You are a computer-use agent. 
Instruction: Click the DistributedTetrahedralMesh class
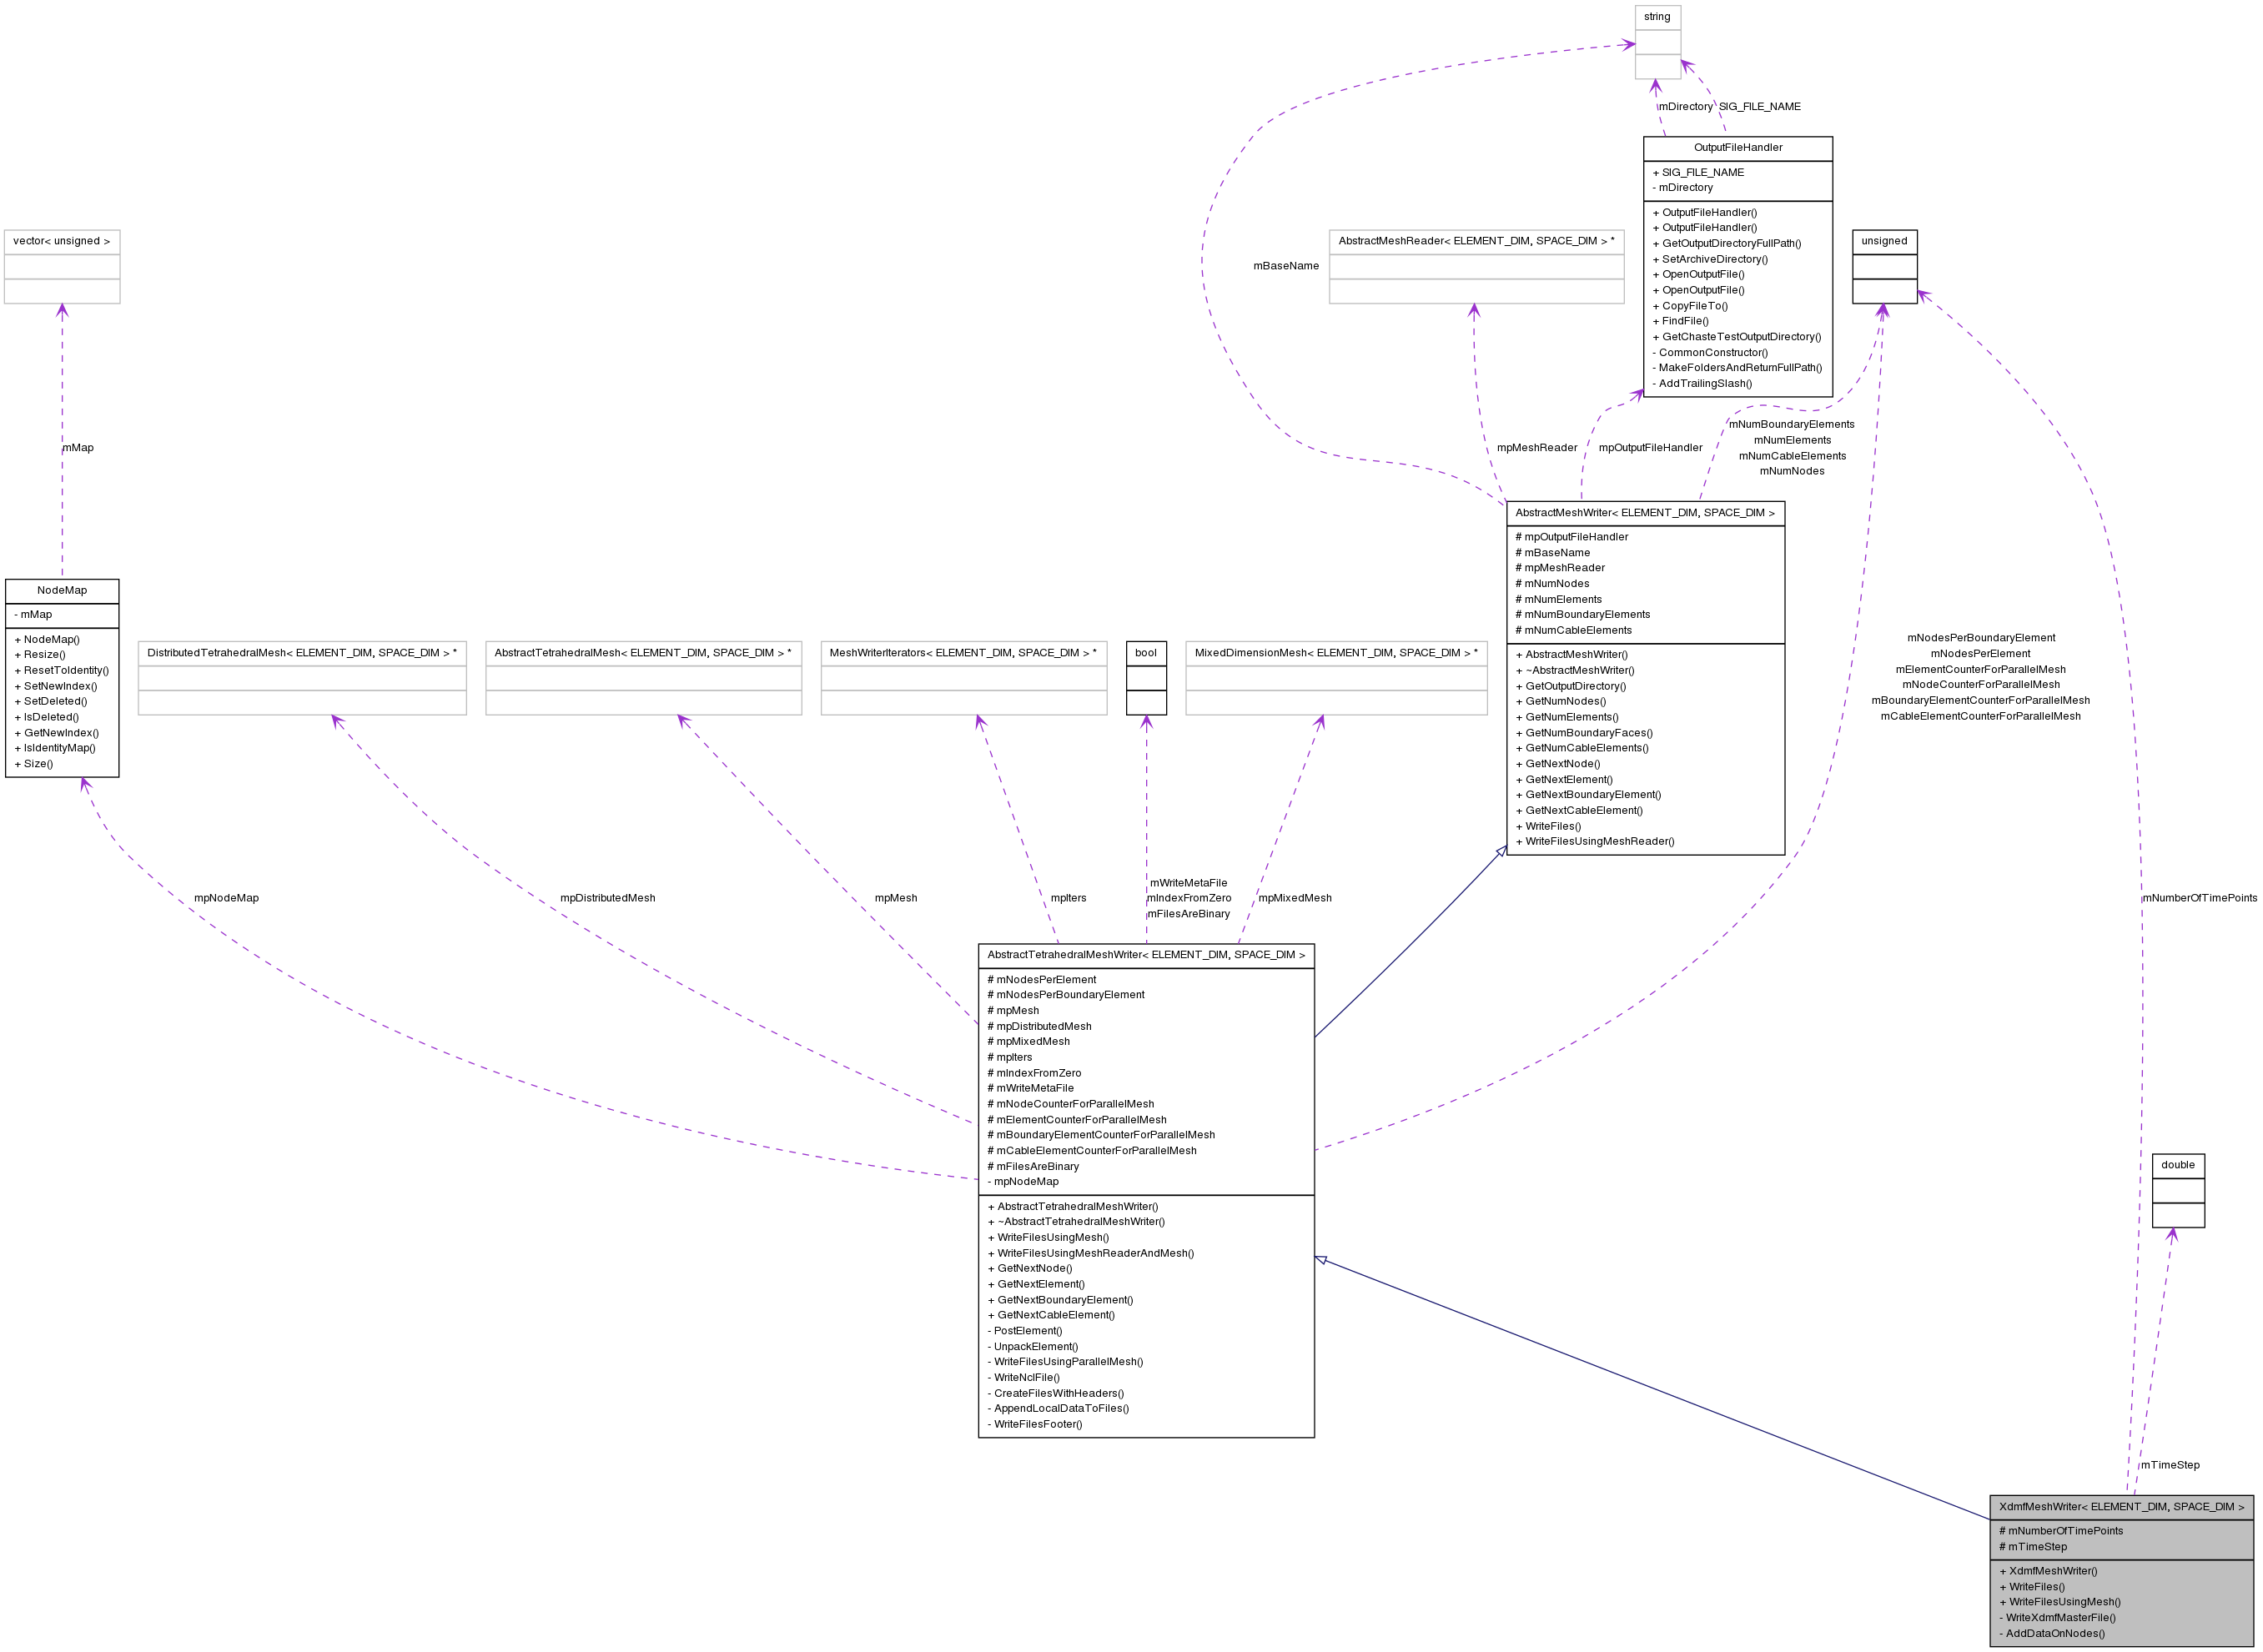pyautogui.click(x=303, y=652)
